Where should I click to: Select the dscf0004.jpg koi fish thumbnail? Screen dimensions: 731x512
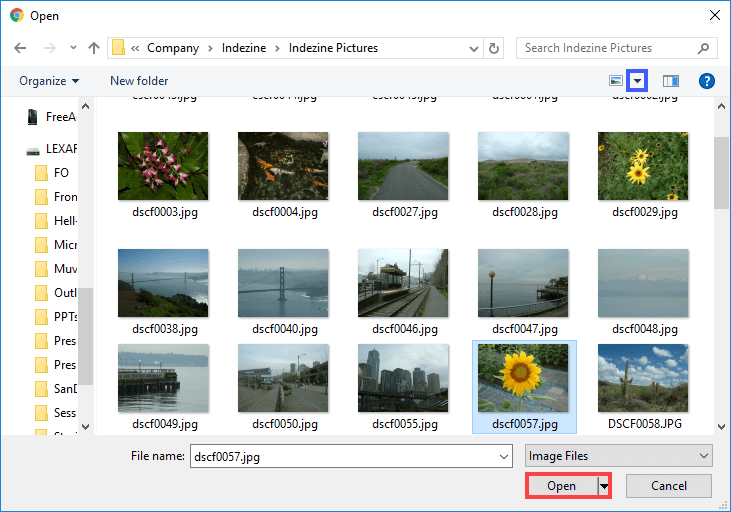point(283,166)
